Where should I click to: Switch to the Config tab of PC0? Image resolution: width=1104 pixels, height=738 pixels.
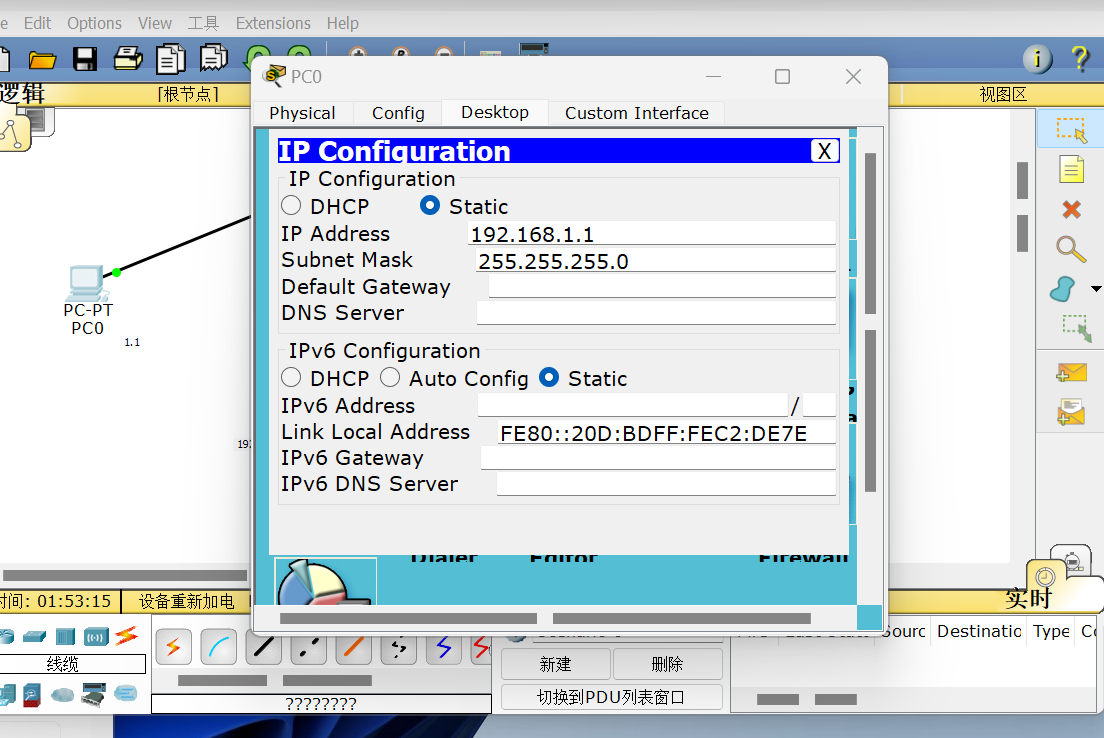399,113
